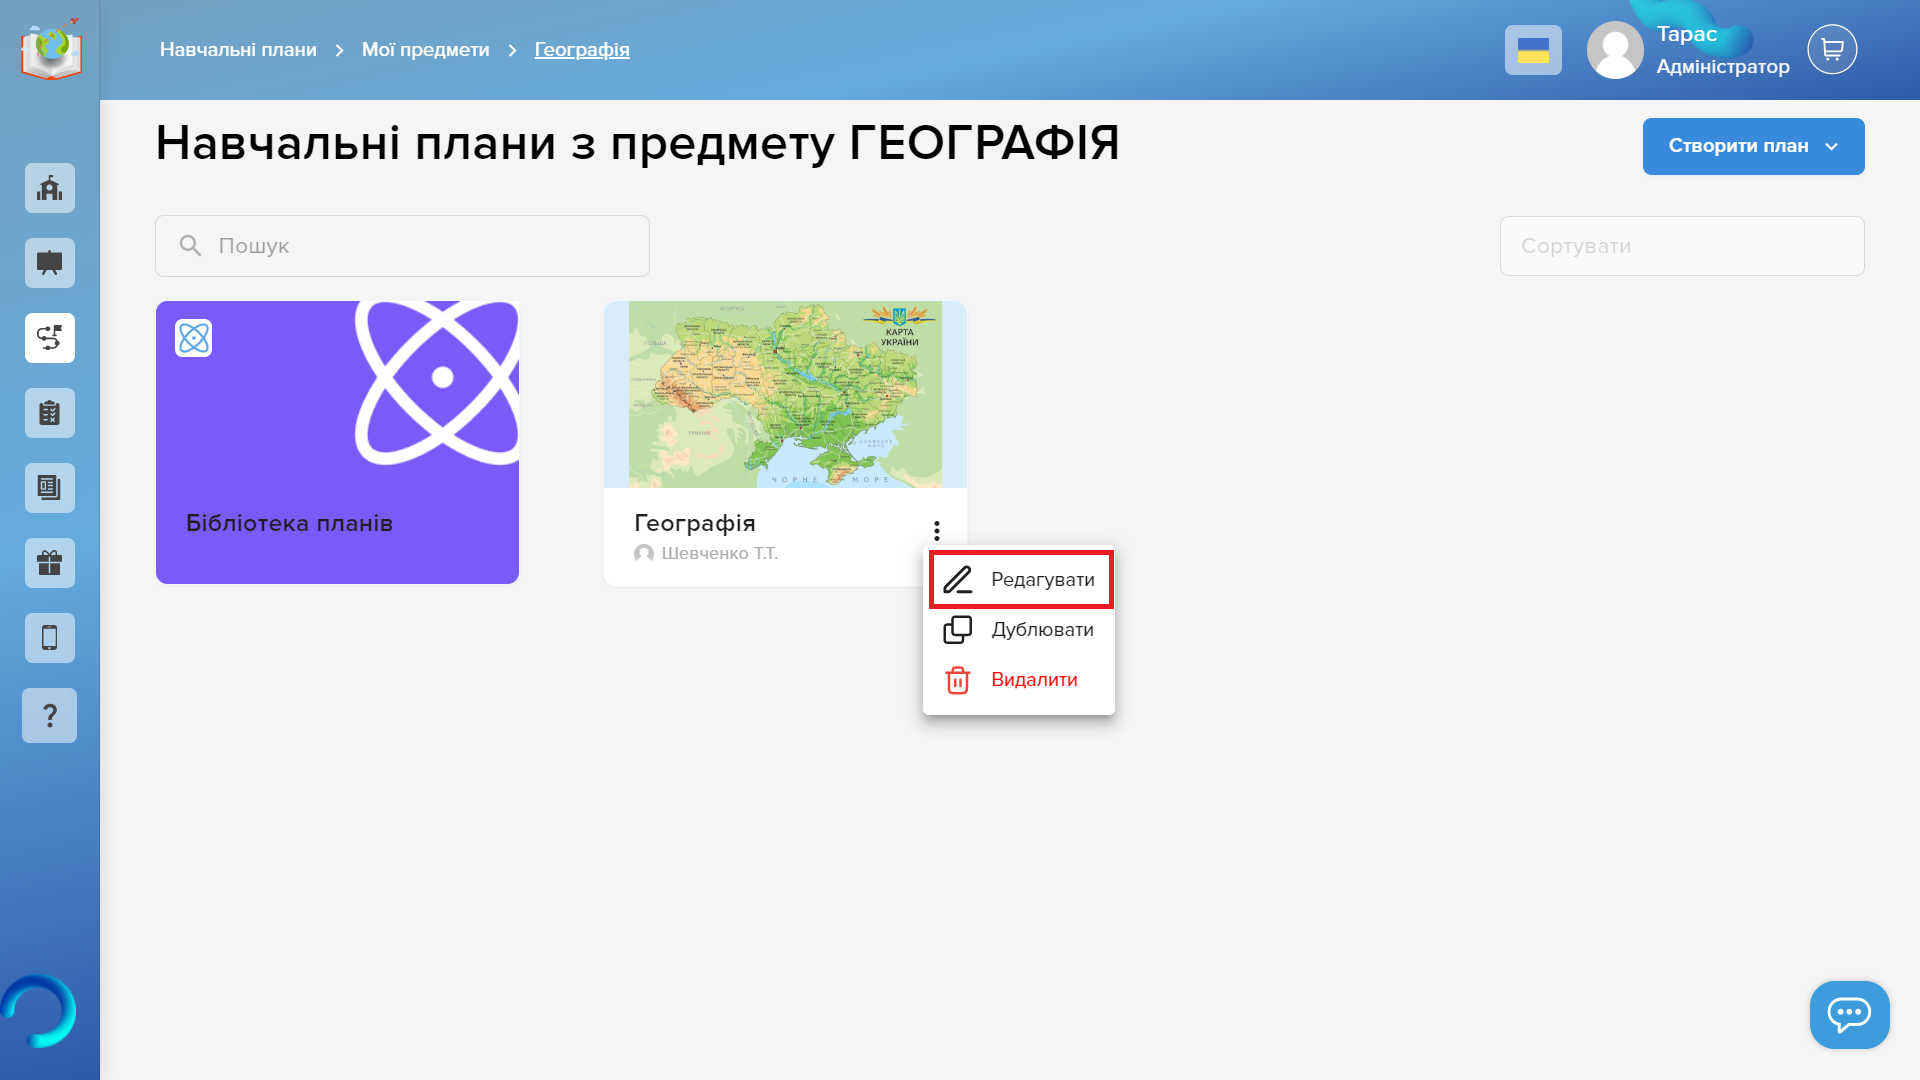Go to Мої предмети breadcrumb
The width and height of the screenshot is (1920, 1080).
(x=425, y=50)
